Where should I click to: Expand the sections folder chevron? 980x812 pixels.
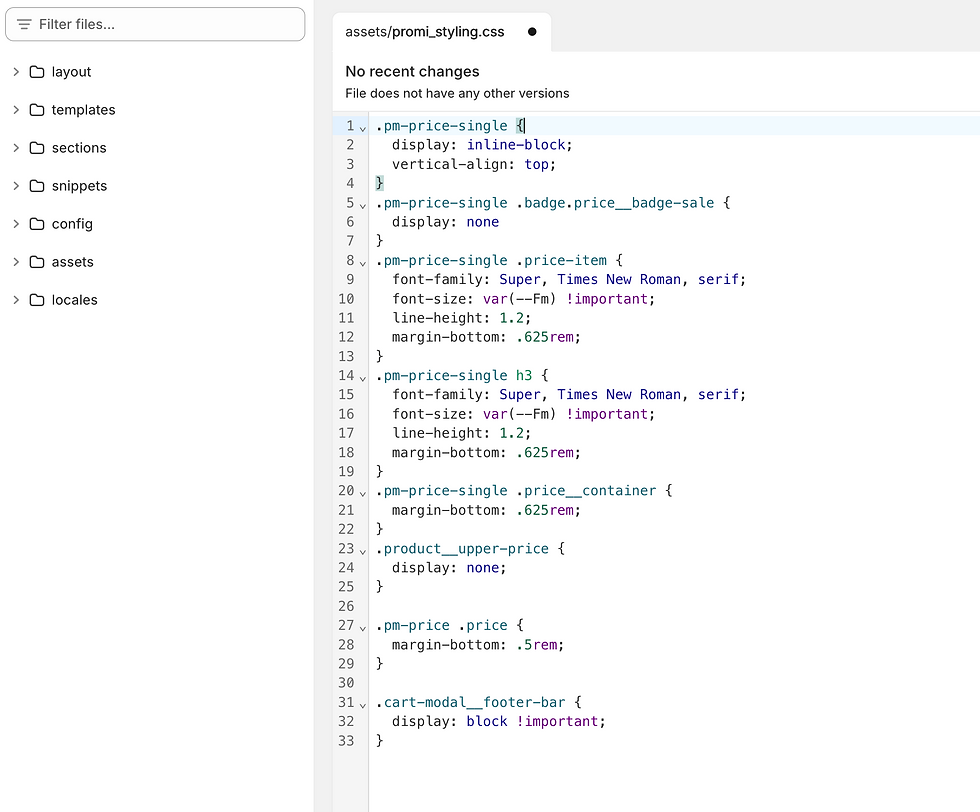[16, 148]
